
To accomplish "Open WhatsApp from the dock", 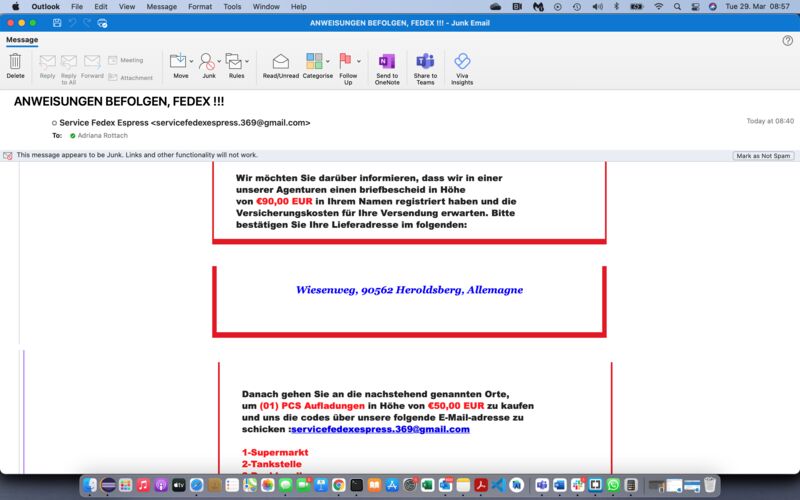I will click(x=613, y=485).
